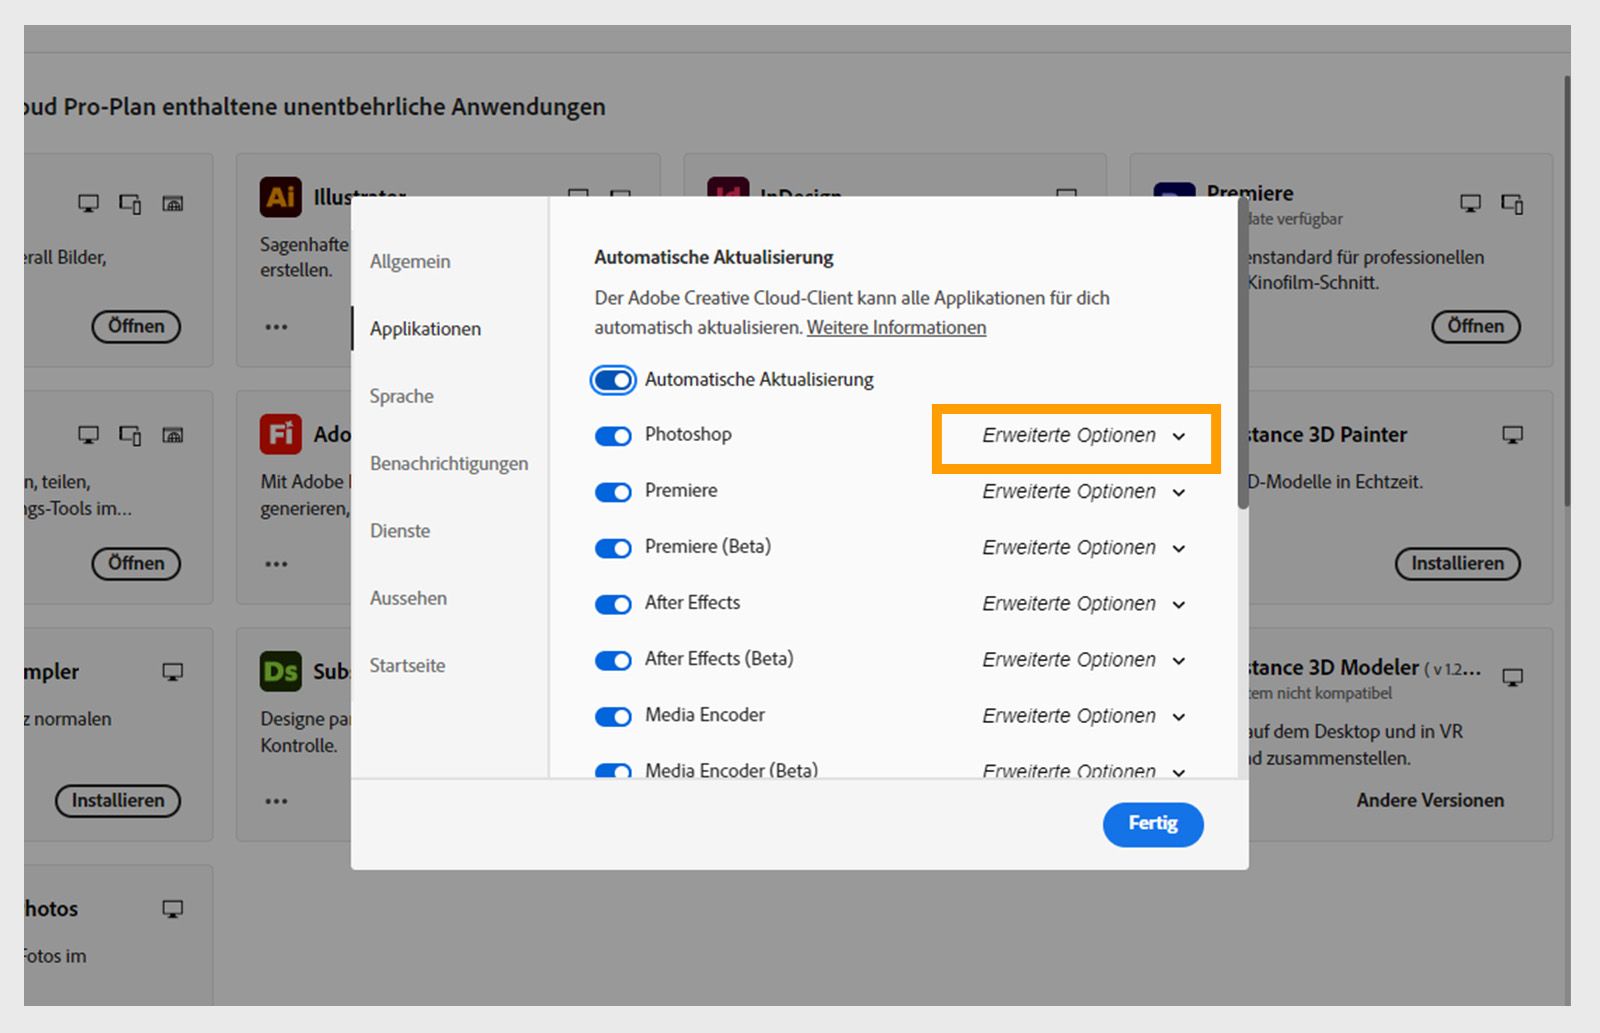Click desktop icon on Premiere card
Viewport: 1600px width, 1033px height.
pyautogui.click(x=1471, y=204)
